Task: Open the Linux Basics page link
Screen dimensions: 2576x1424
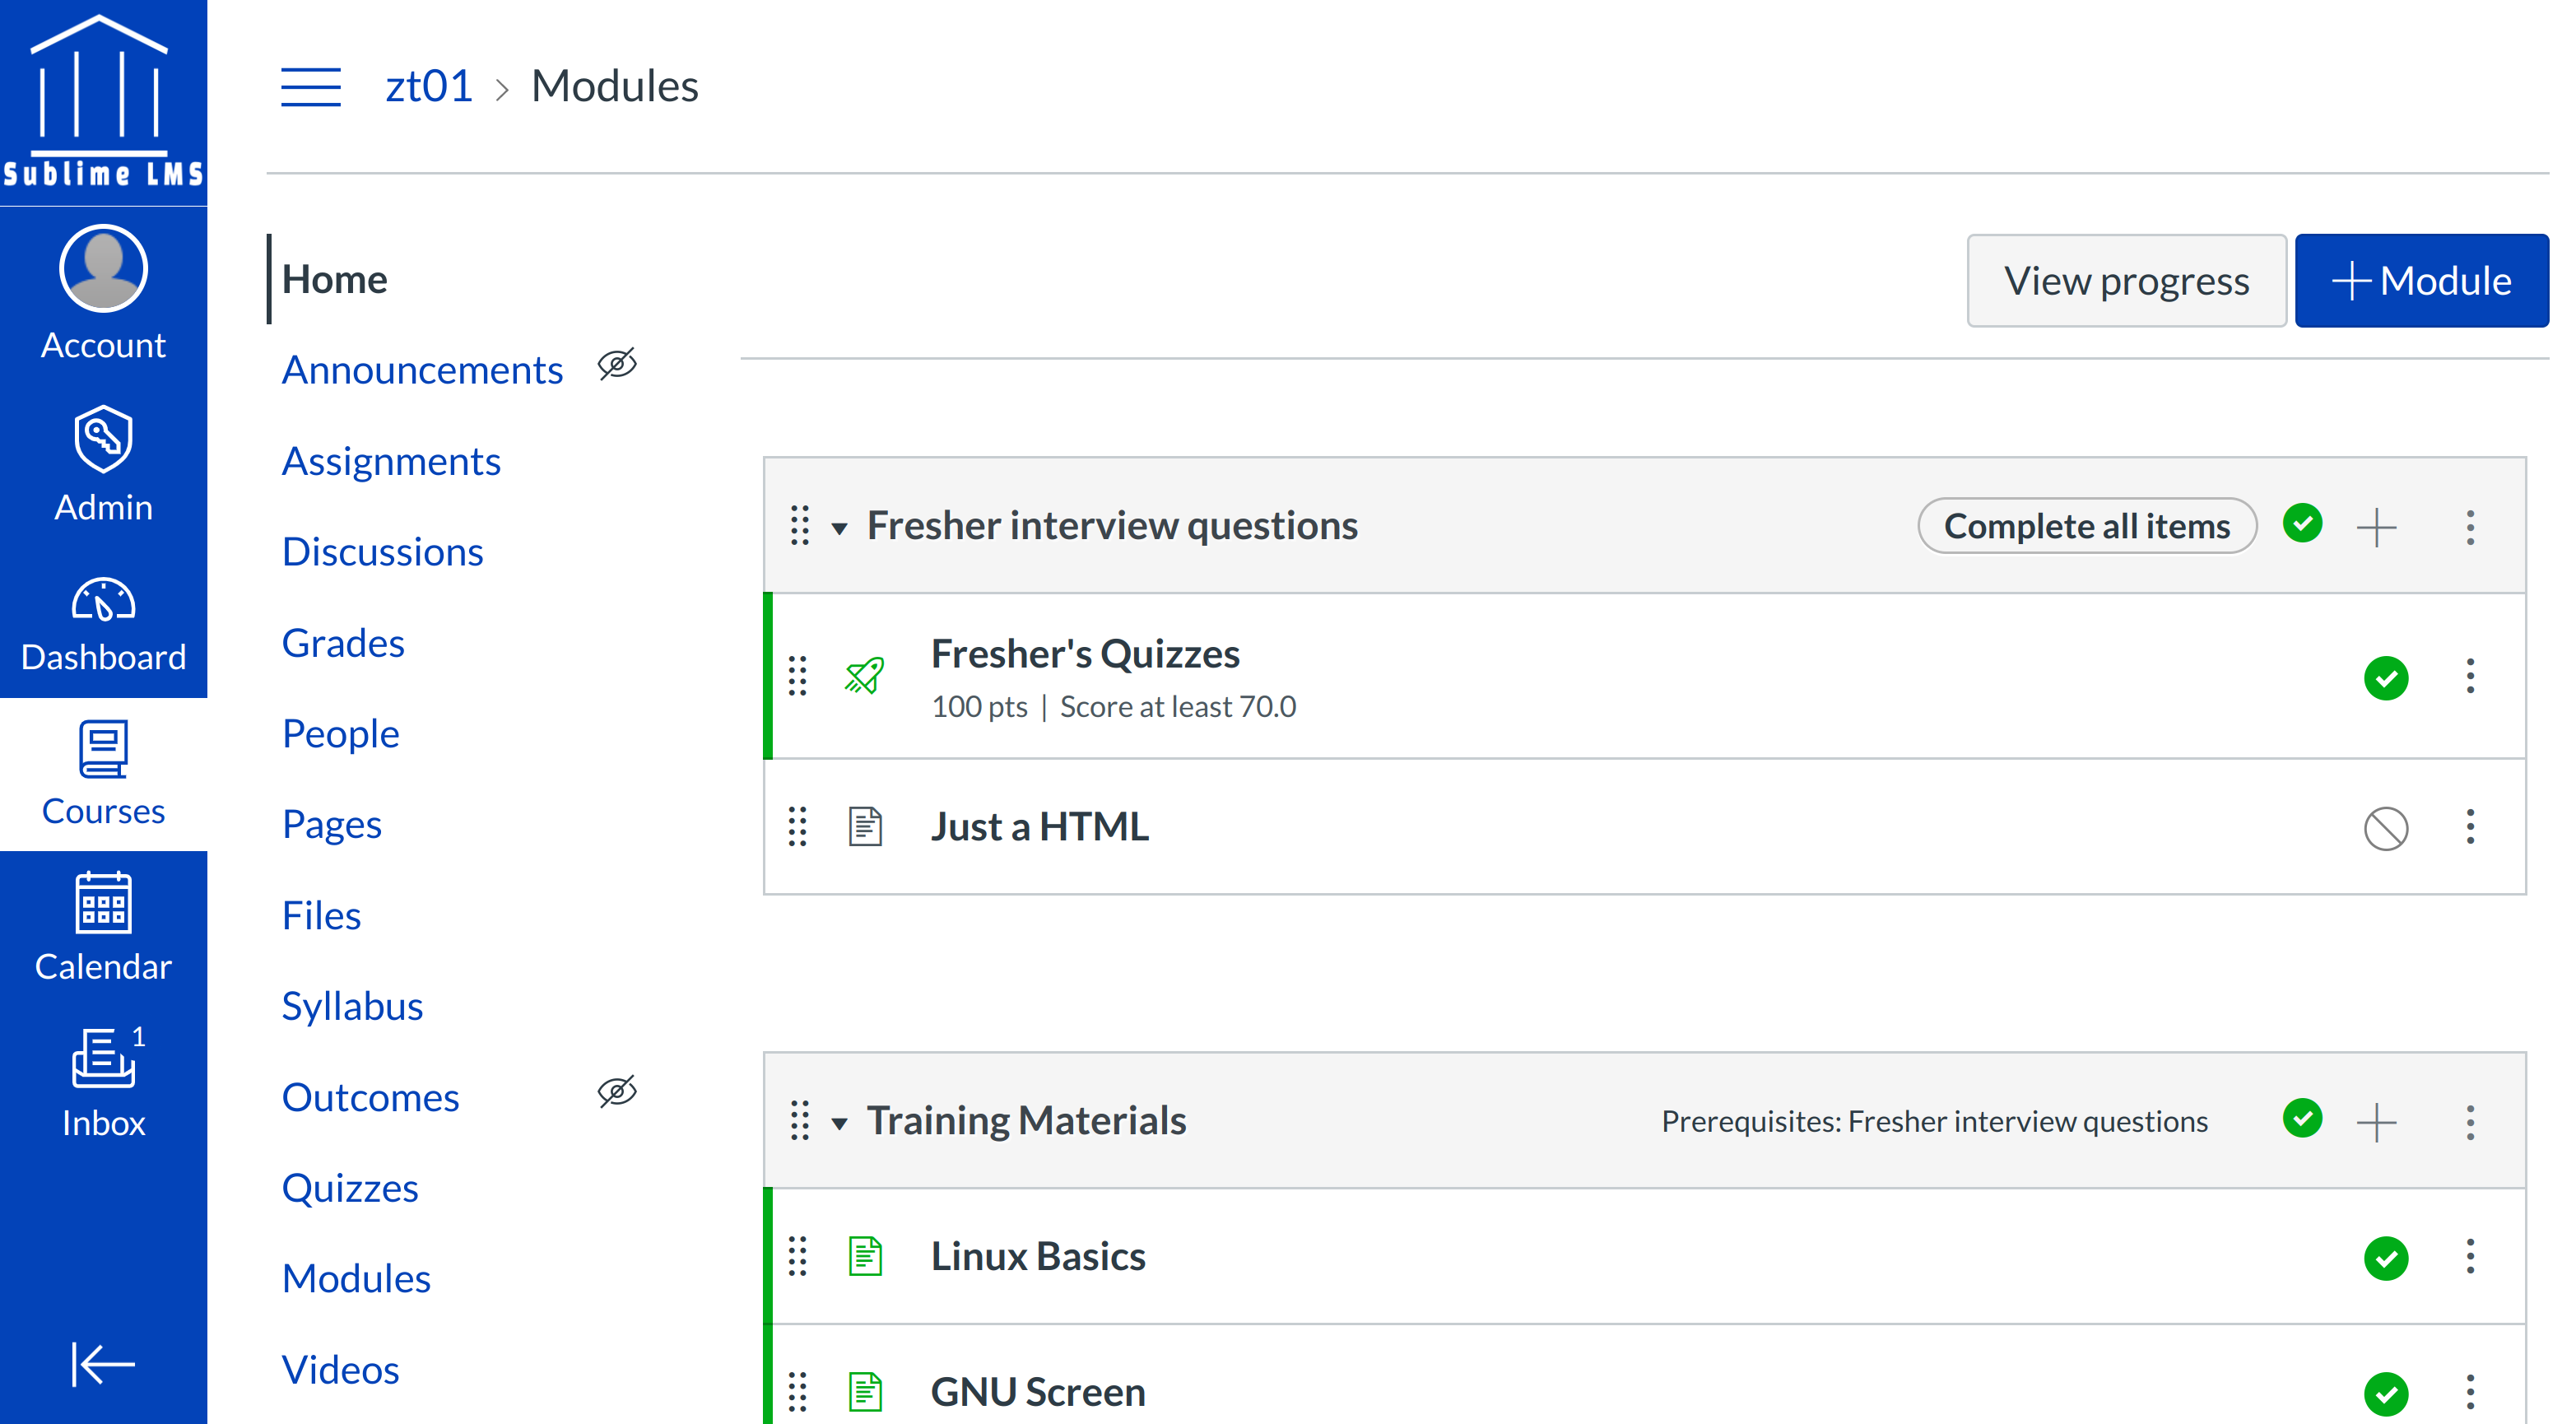Action: (1038, 1256)
